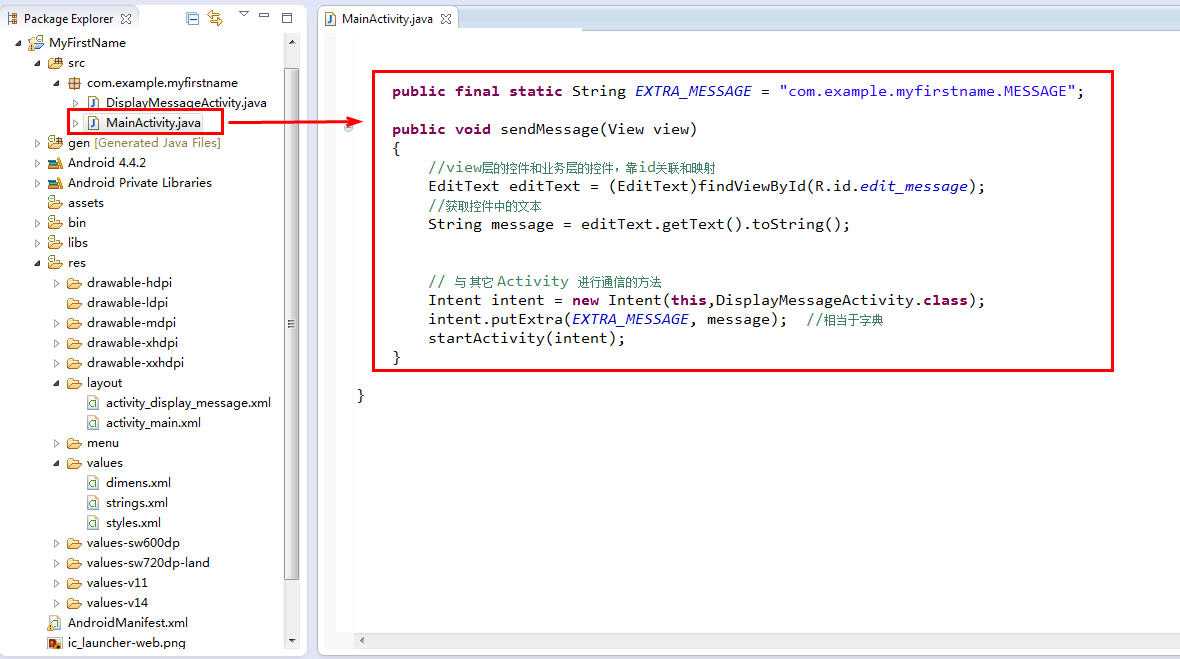Open activity_main.xml file
The image size is (1180, 659).
point(153,423)
